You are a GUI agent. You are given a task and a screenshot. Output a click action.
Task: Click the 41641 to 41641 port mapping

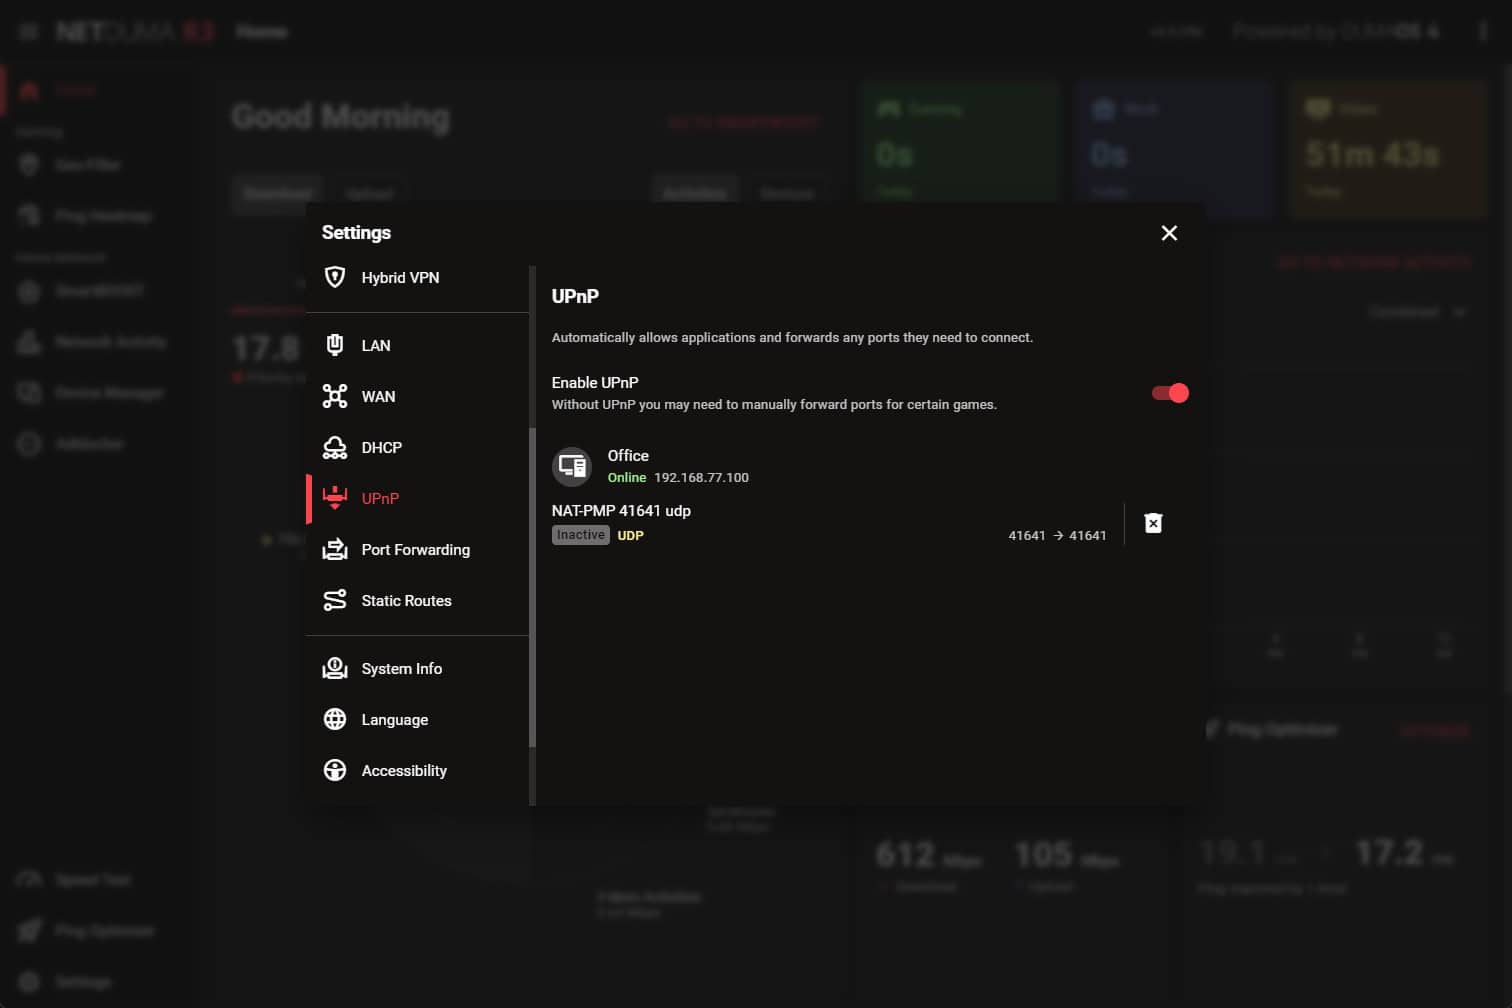click(x=1057, y=535)
